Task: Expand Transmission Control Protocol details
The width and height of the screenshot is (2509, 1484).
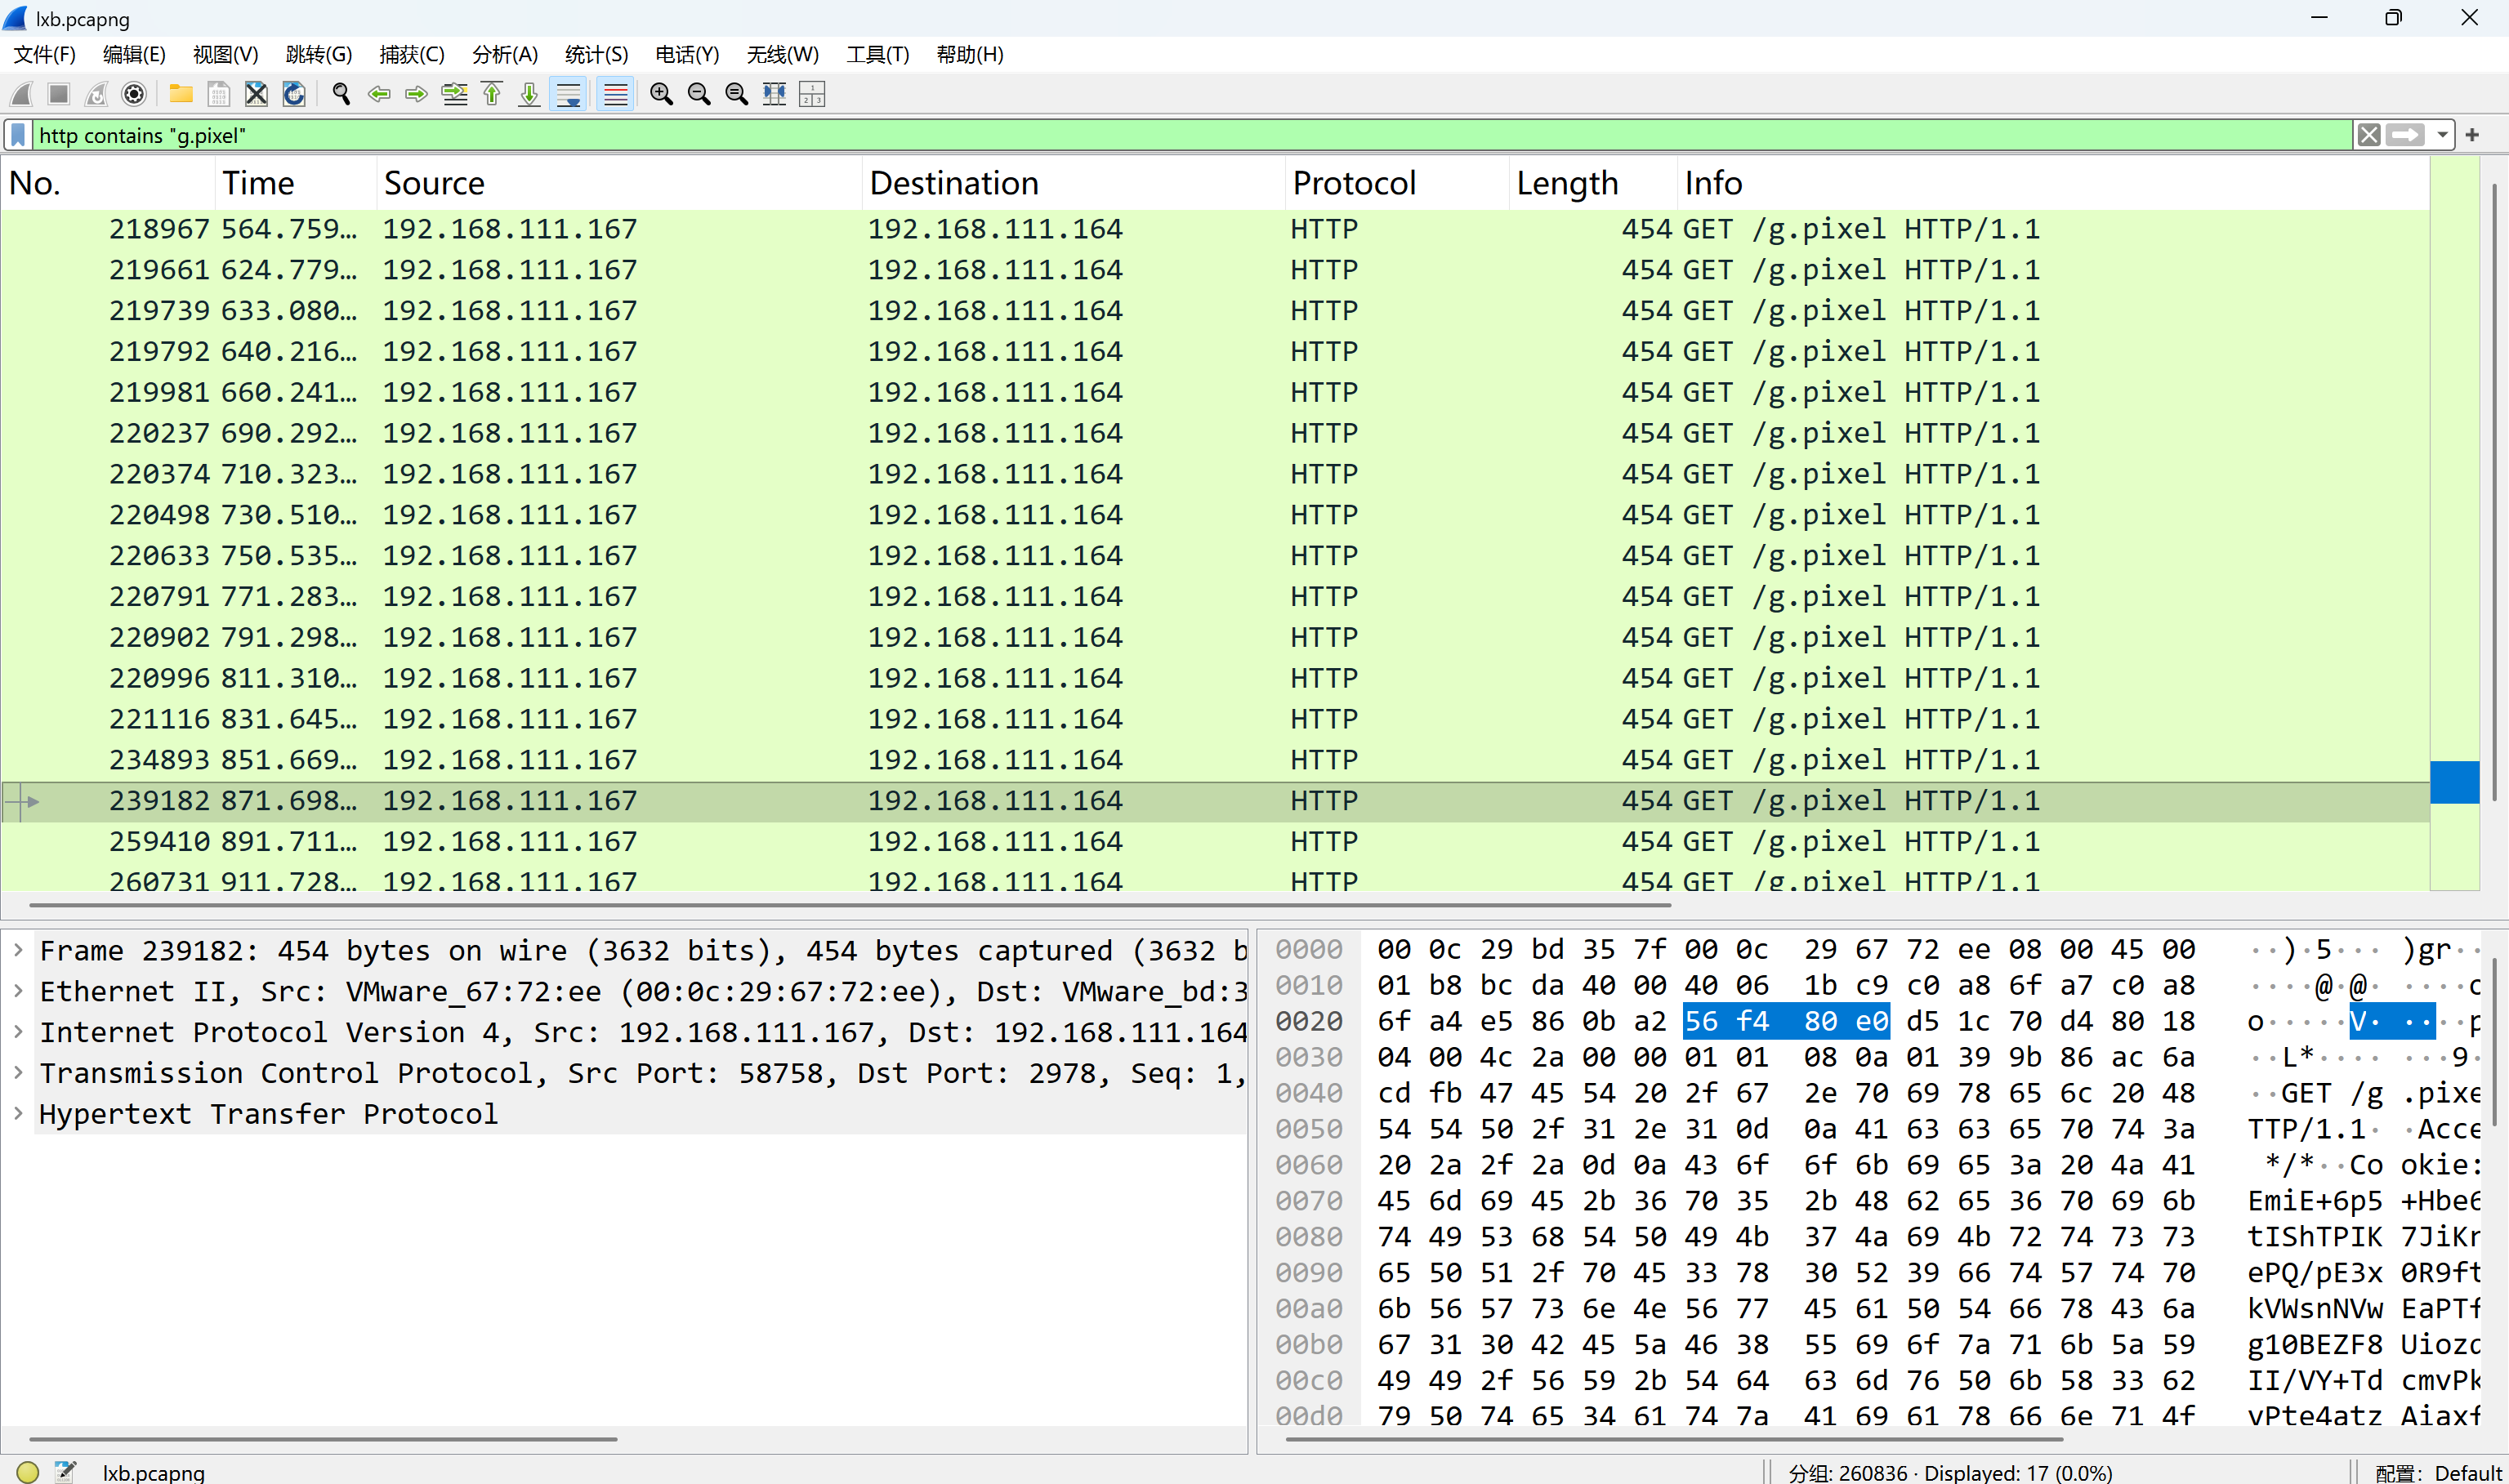Action: coord(18,1072)
